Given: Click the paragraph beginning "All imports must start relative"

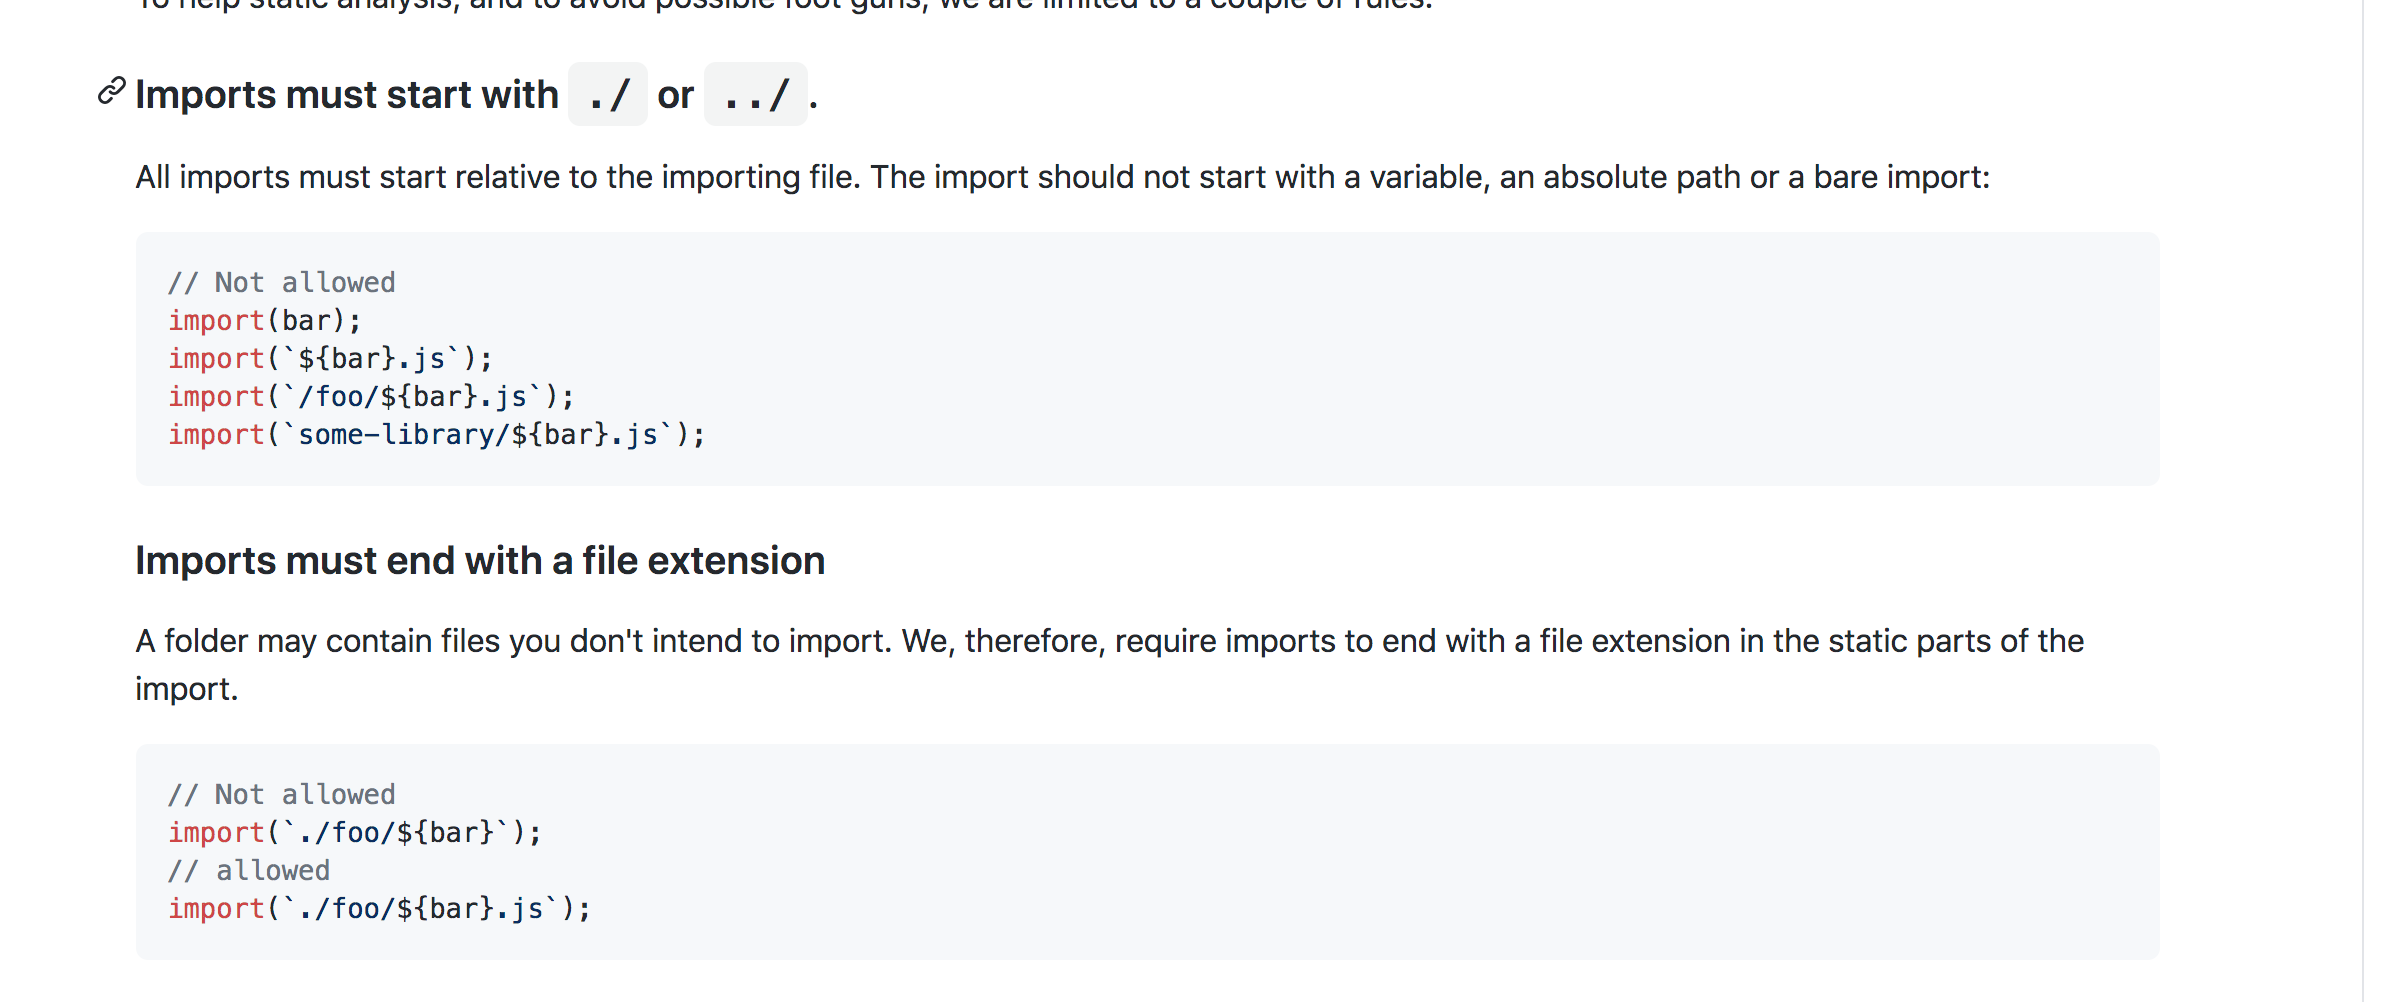Looking at the screenshot, I should click(x=1063, y=177).
